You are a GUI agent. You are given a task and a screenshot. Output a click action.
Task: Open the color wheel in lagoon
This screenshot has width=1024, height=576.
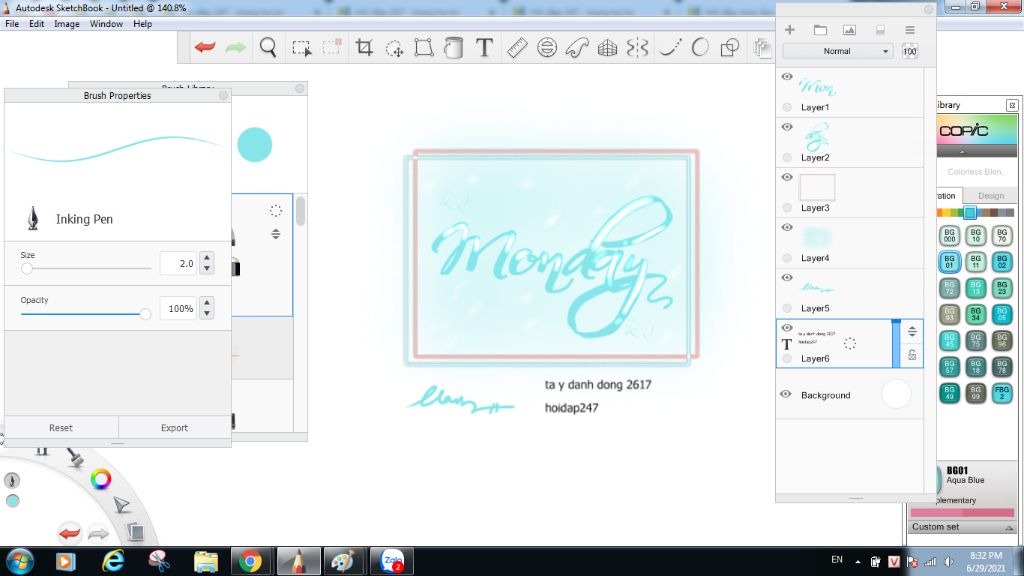(x=101, y=479)
